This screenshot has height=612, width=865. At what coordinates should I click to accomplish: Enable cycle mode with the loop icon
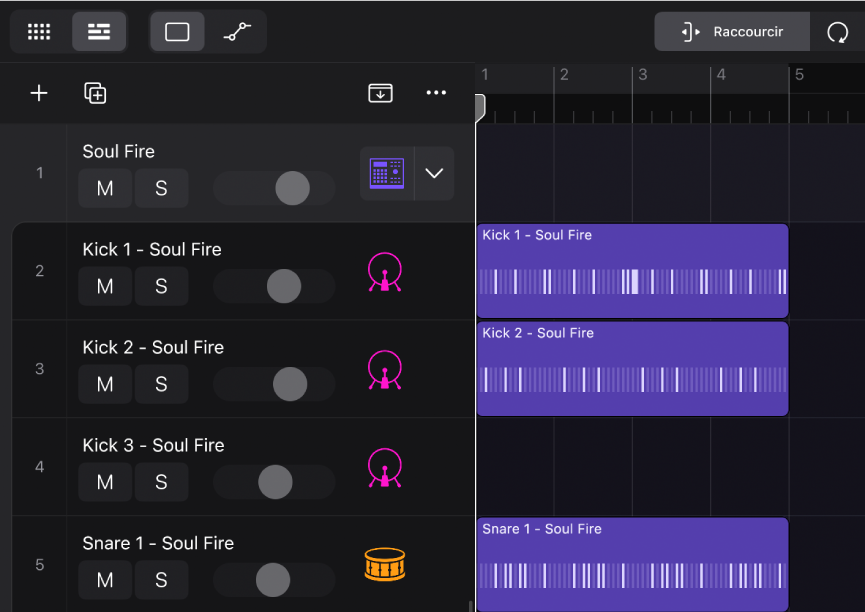coord(838,31)
